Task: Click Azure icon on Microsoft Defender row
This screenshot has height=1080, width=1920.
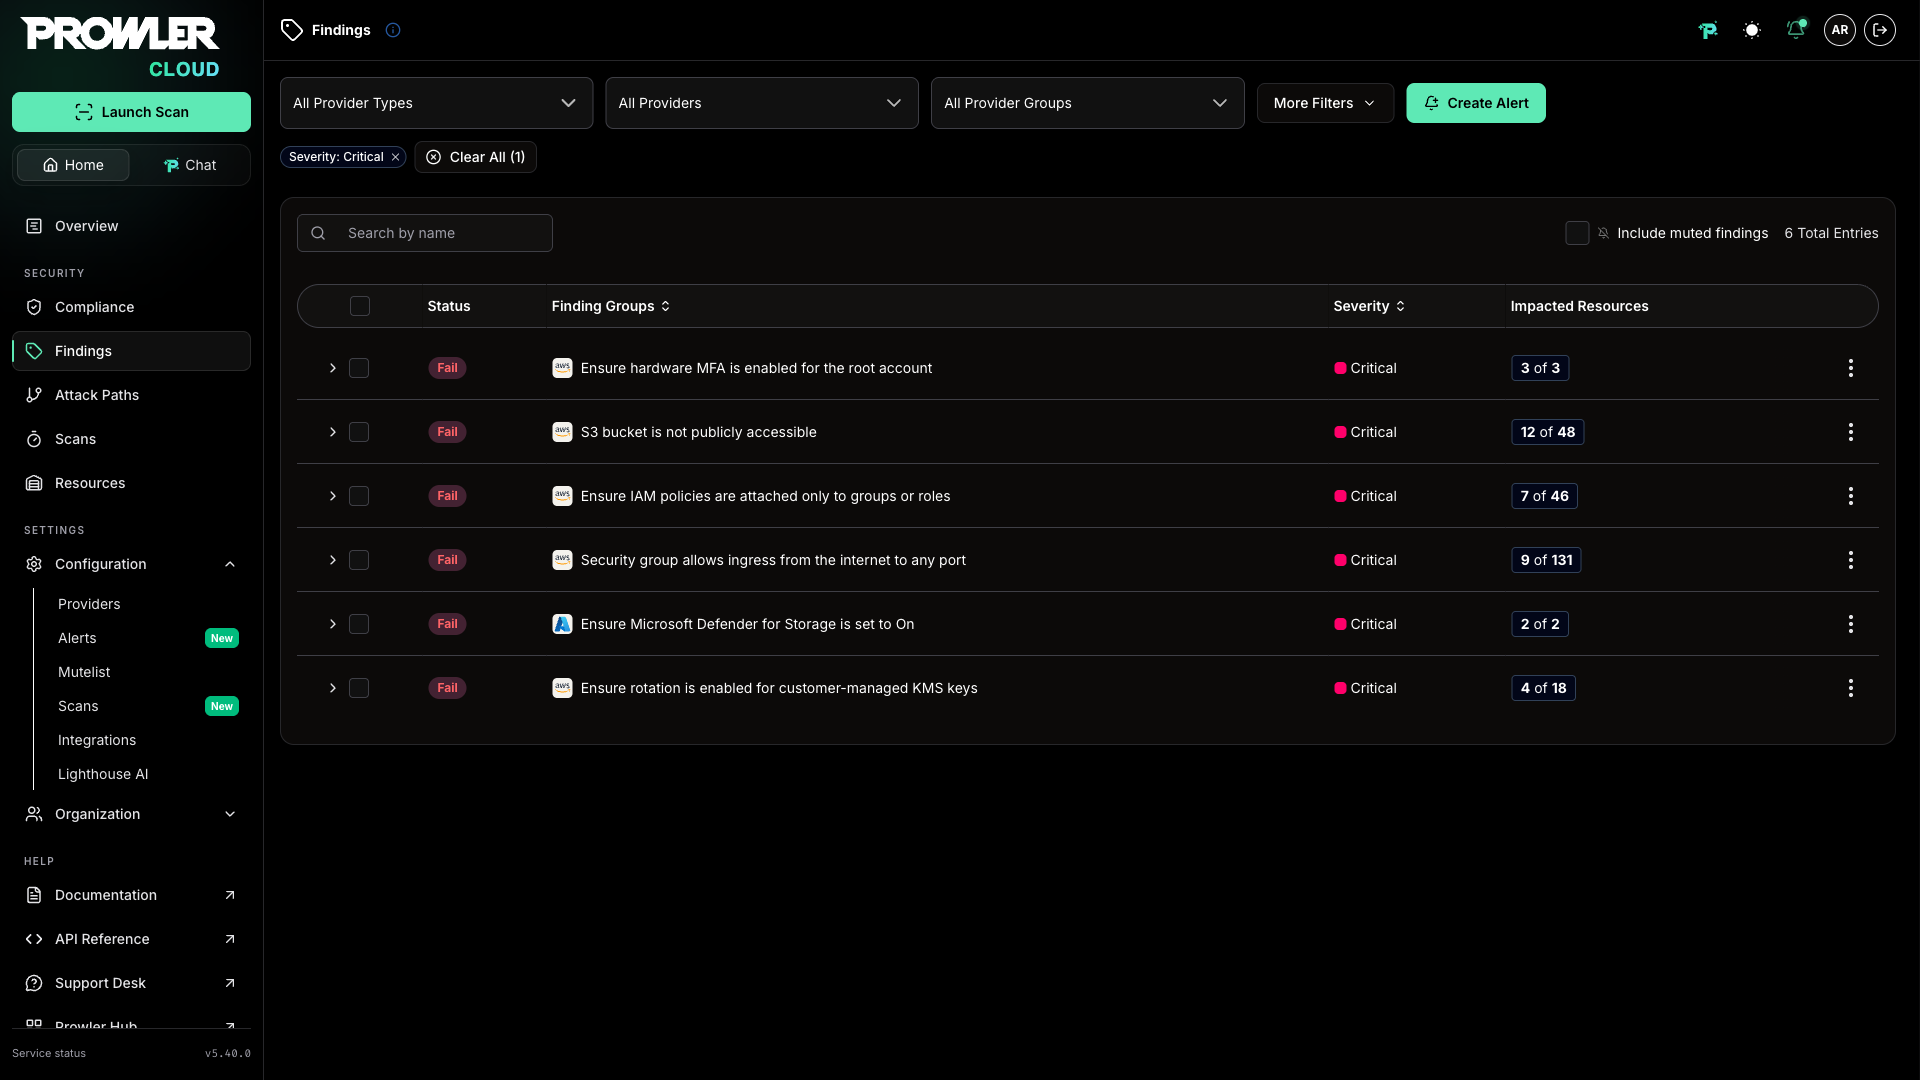Action: 562,624
